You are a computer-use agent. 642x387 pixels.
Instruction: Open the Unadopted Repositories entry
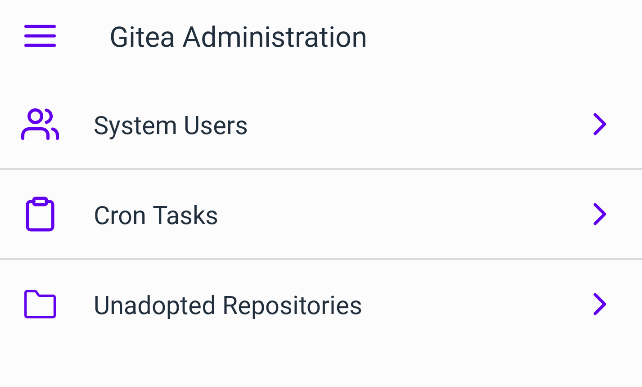(321, 304)
